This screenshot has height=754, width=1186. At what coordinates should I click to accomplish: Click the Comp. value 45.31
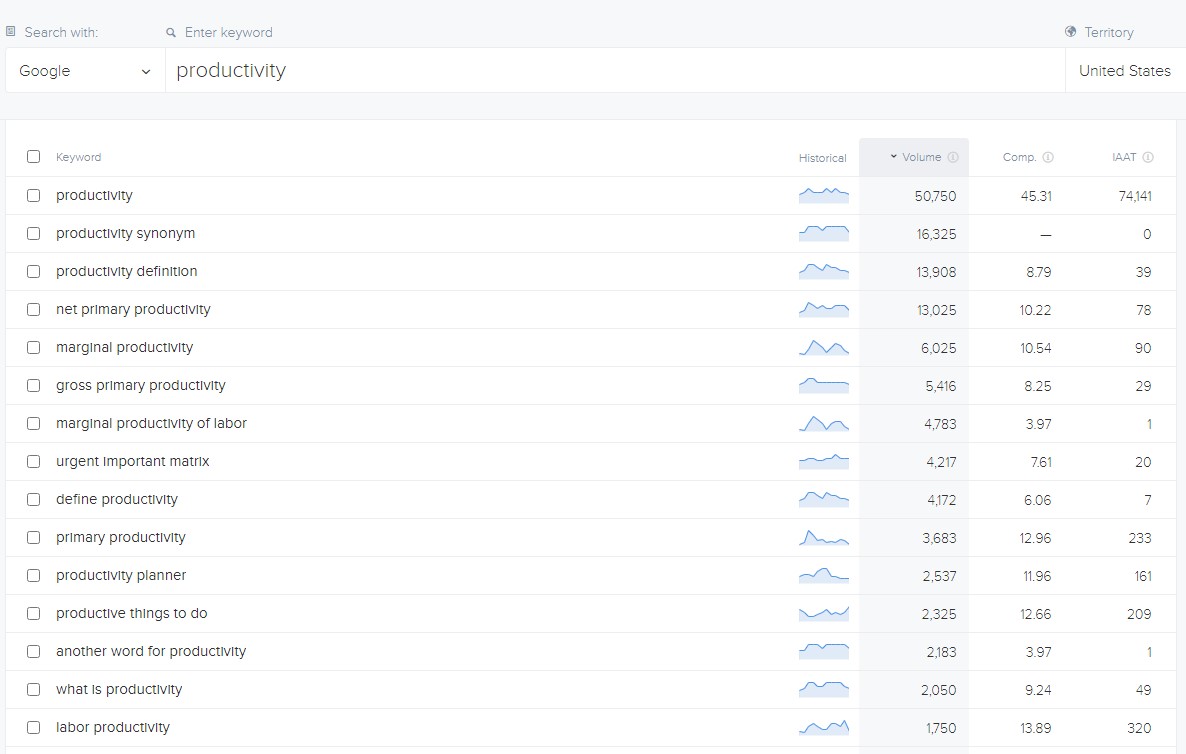[1035, 196]
